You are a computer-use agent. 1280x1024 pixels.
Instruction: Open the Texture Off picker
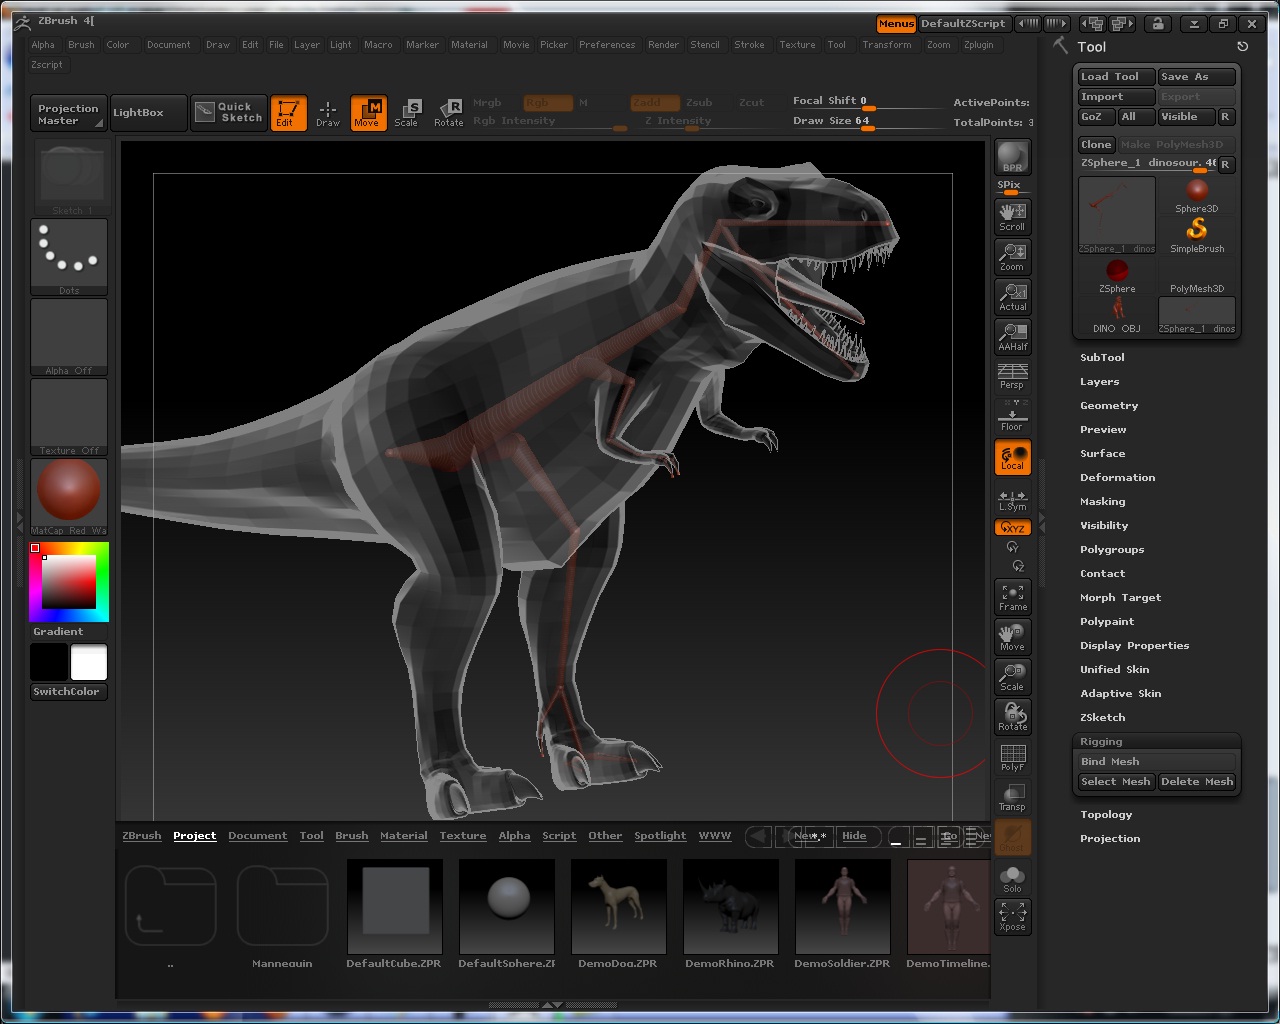coord(69,417)
